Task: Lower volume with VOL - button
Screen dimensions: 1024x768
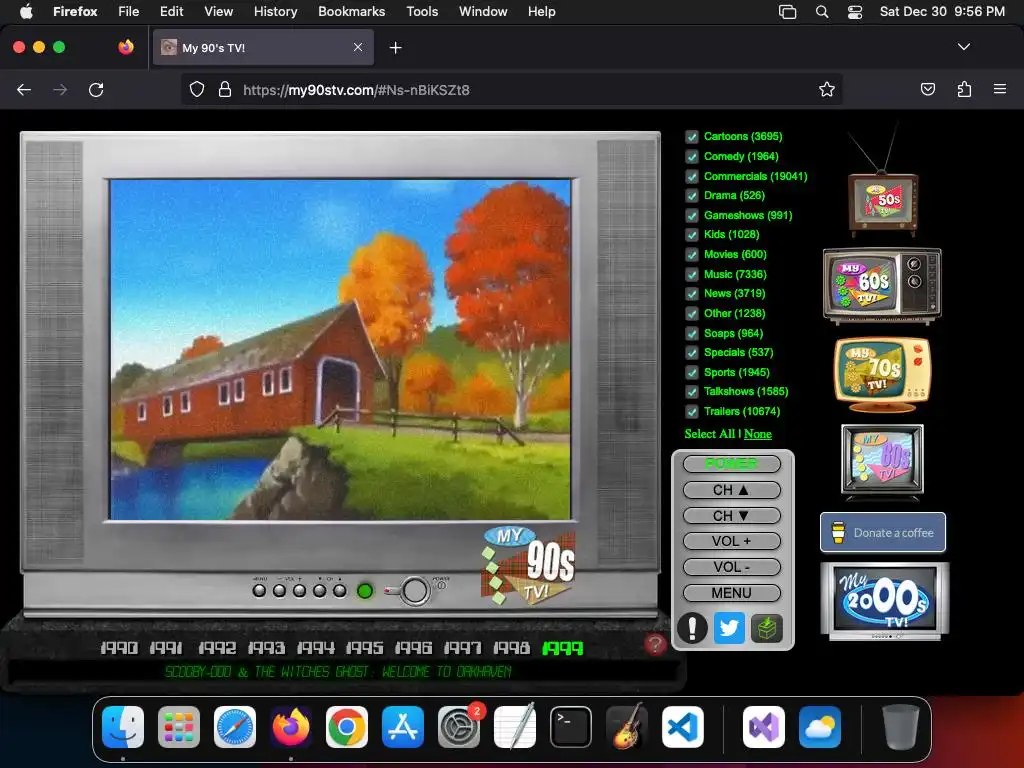Action: 731,567
